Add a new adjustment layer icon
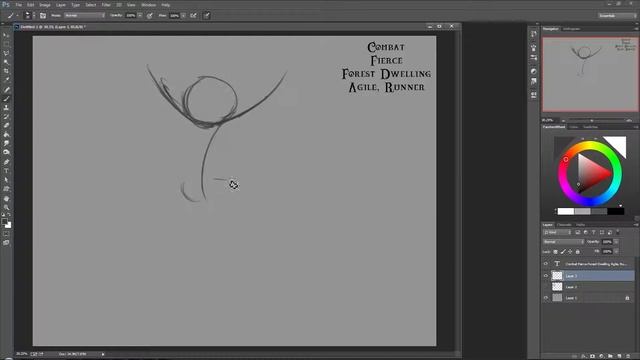The image size is (640, 360). tap(601, 356)
